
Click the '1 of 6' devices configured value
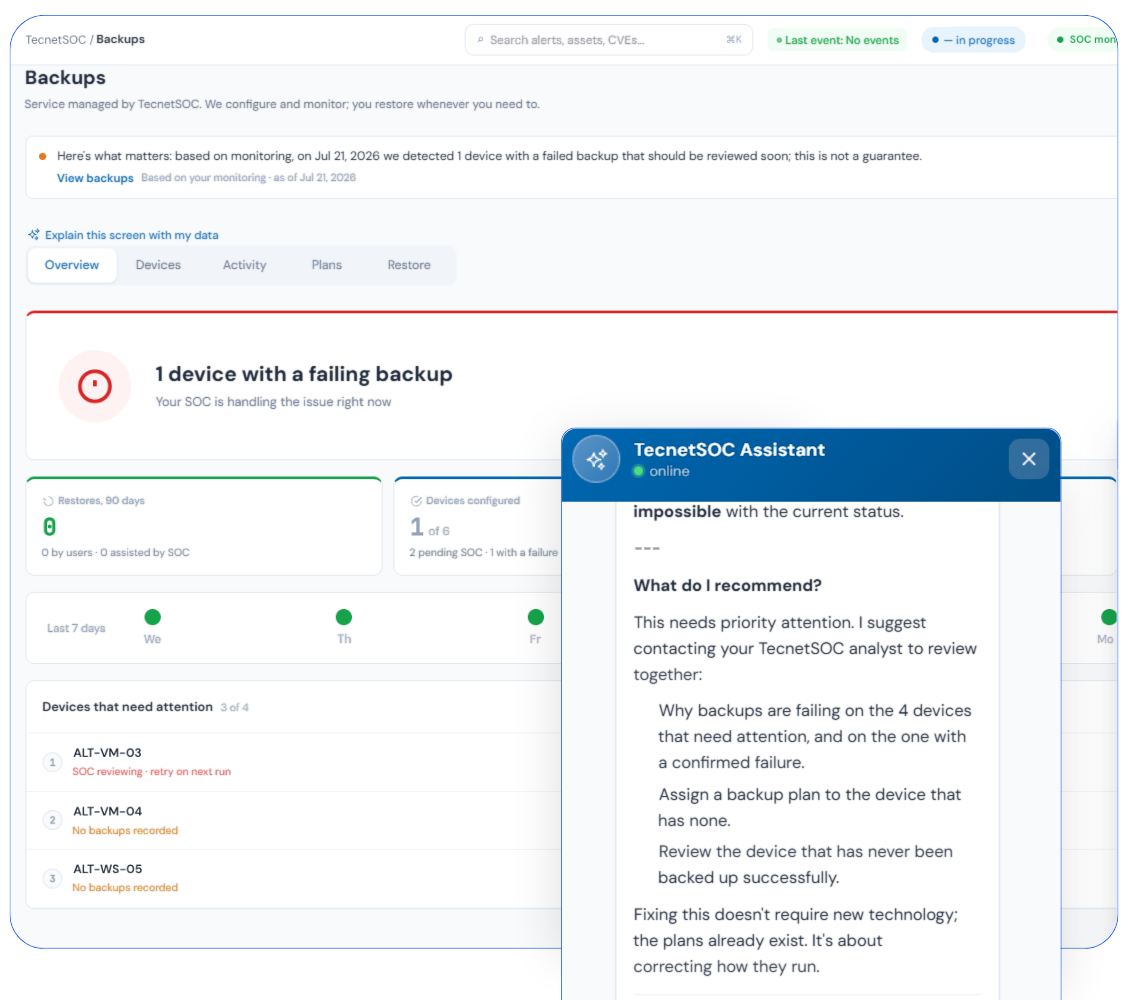point(429,528)
